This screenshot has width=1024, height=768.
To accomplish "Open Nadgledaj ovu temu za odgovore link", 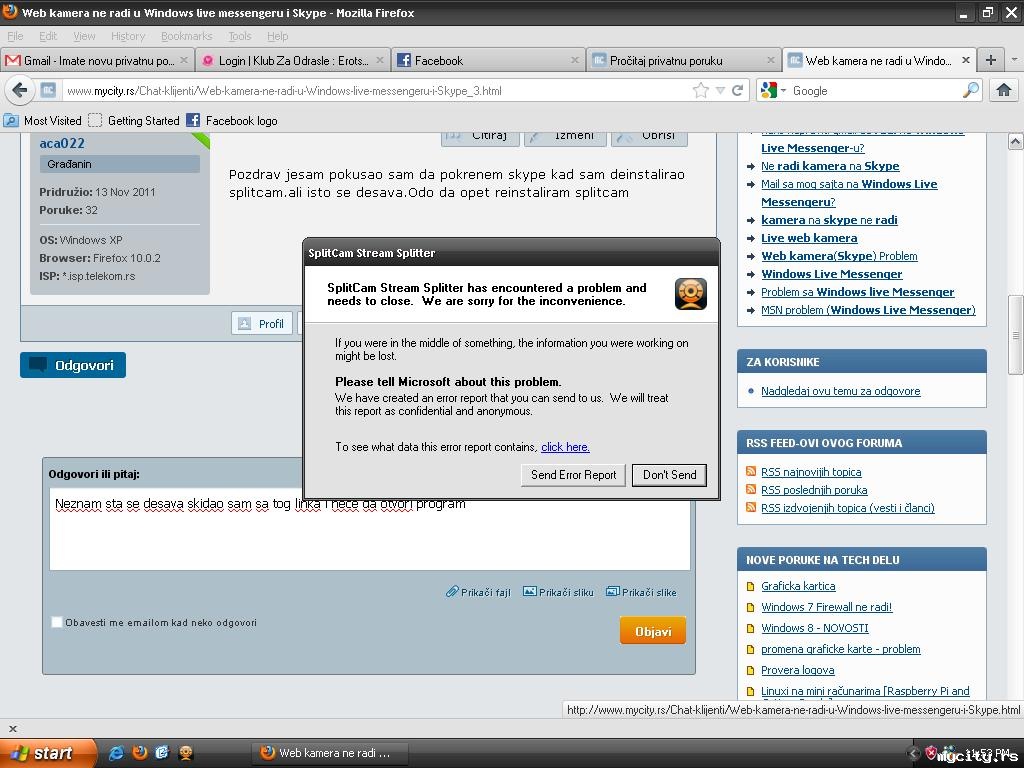I will (x=840, y=391).
